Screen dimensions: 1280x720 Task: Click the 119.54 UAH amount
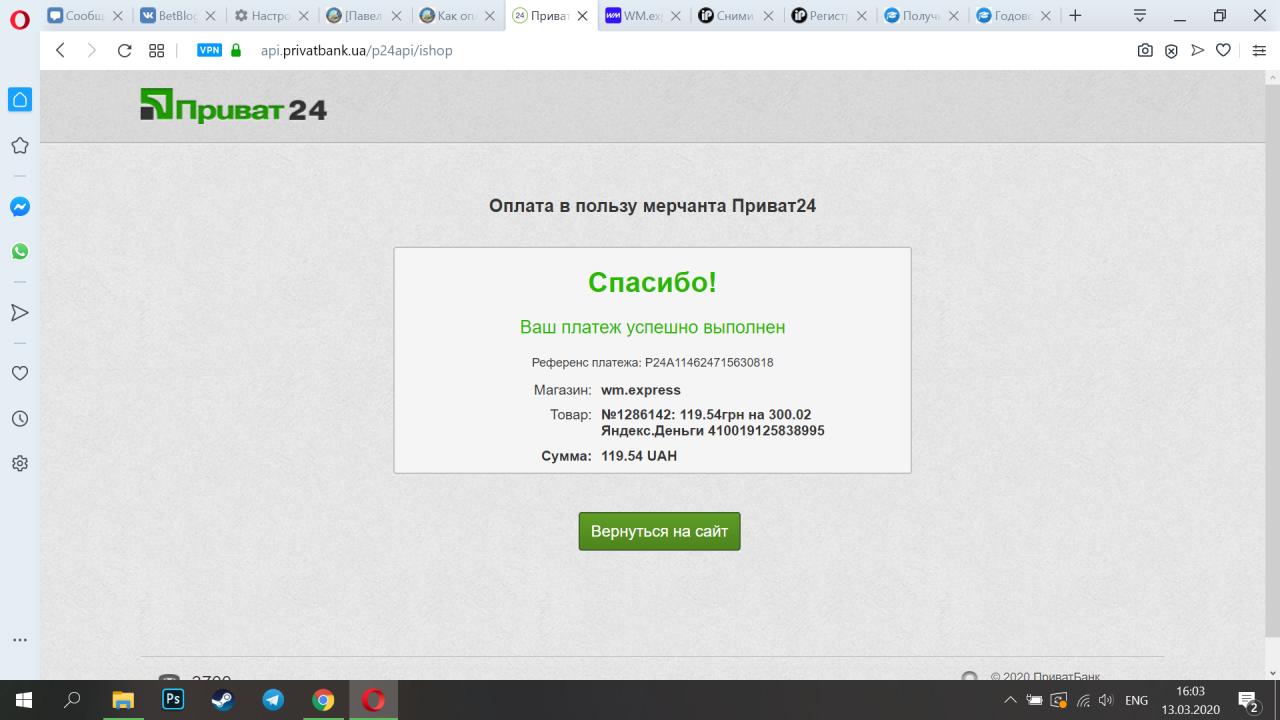tap(639, 456)
